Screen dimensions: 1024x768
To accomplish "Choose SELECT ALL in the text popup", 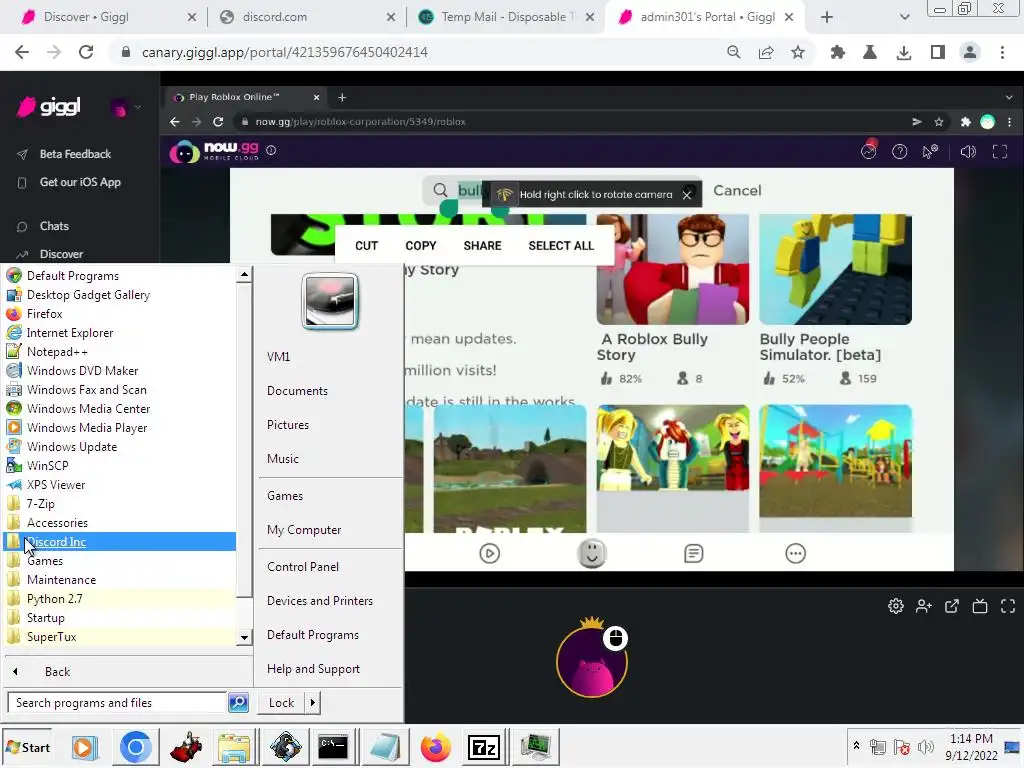I will [x=561, y=246].
